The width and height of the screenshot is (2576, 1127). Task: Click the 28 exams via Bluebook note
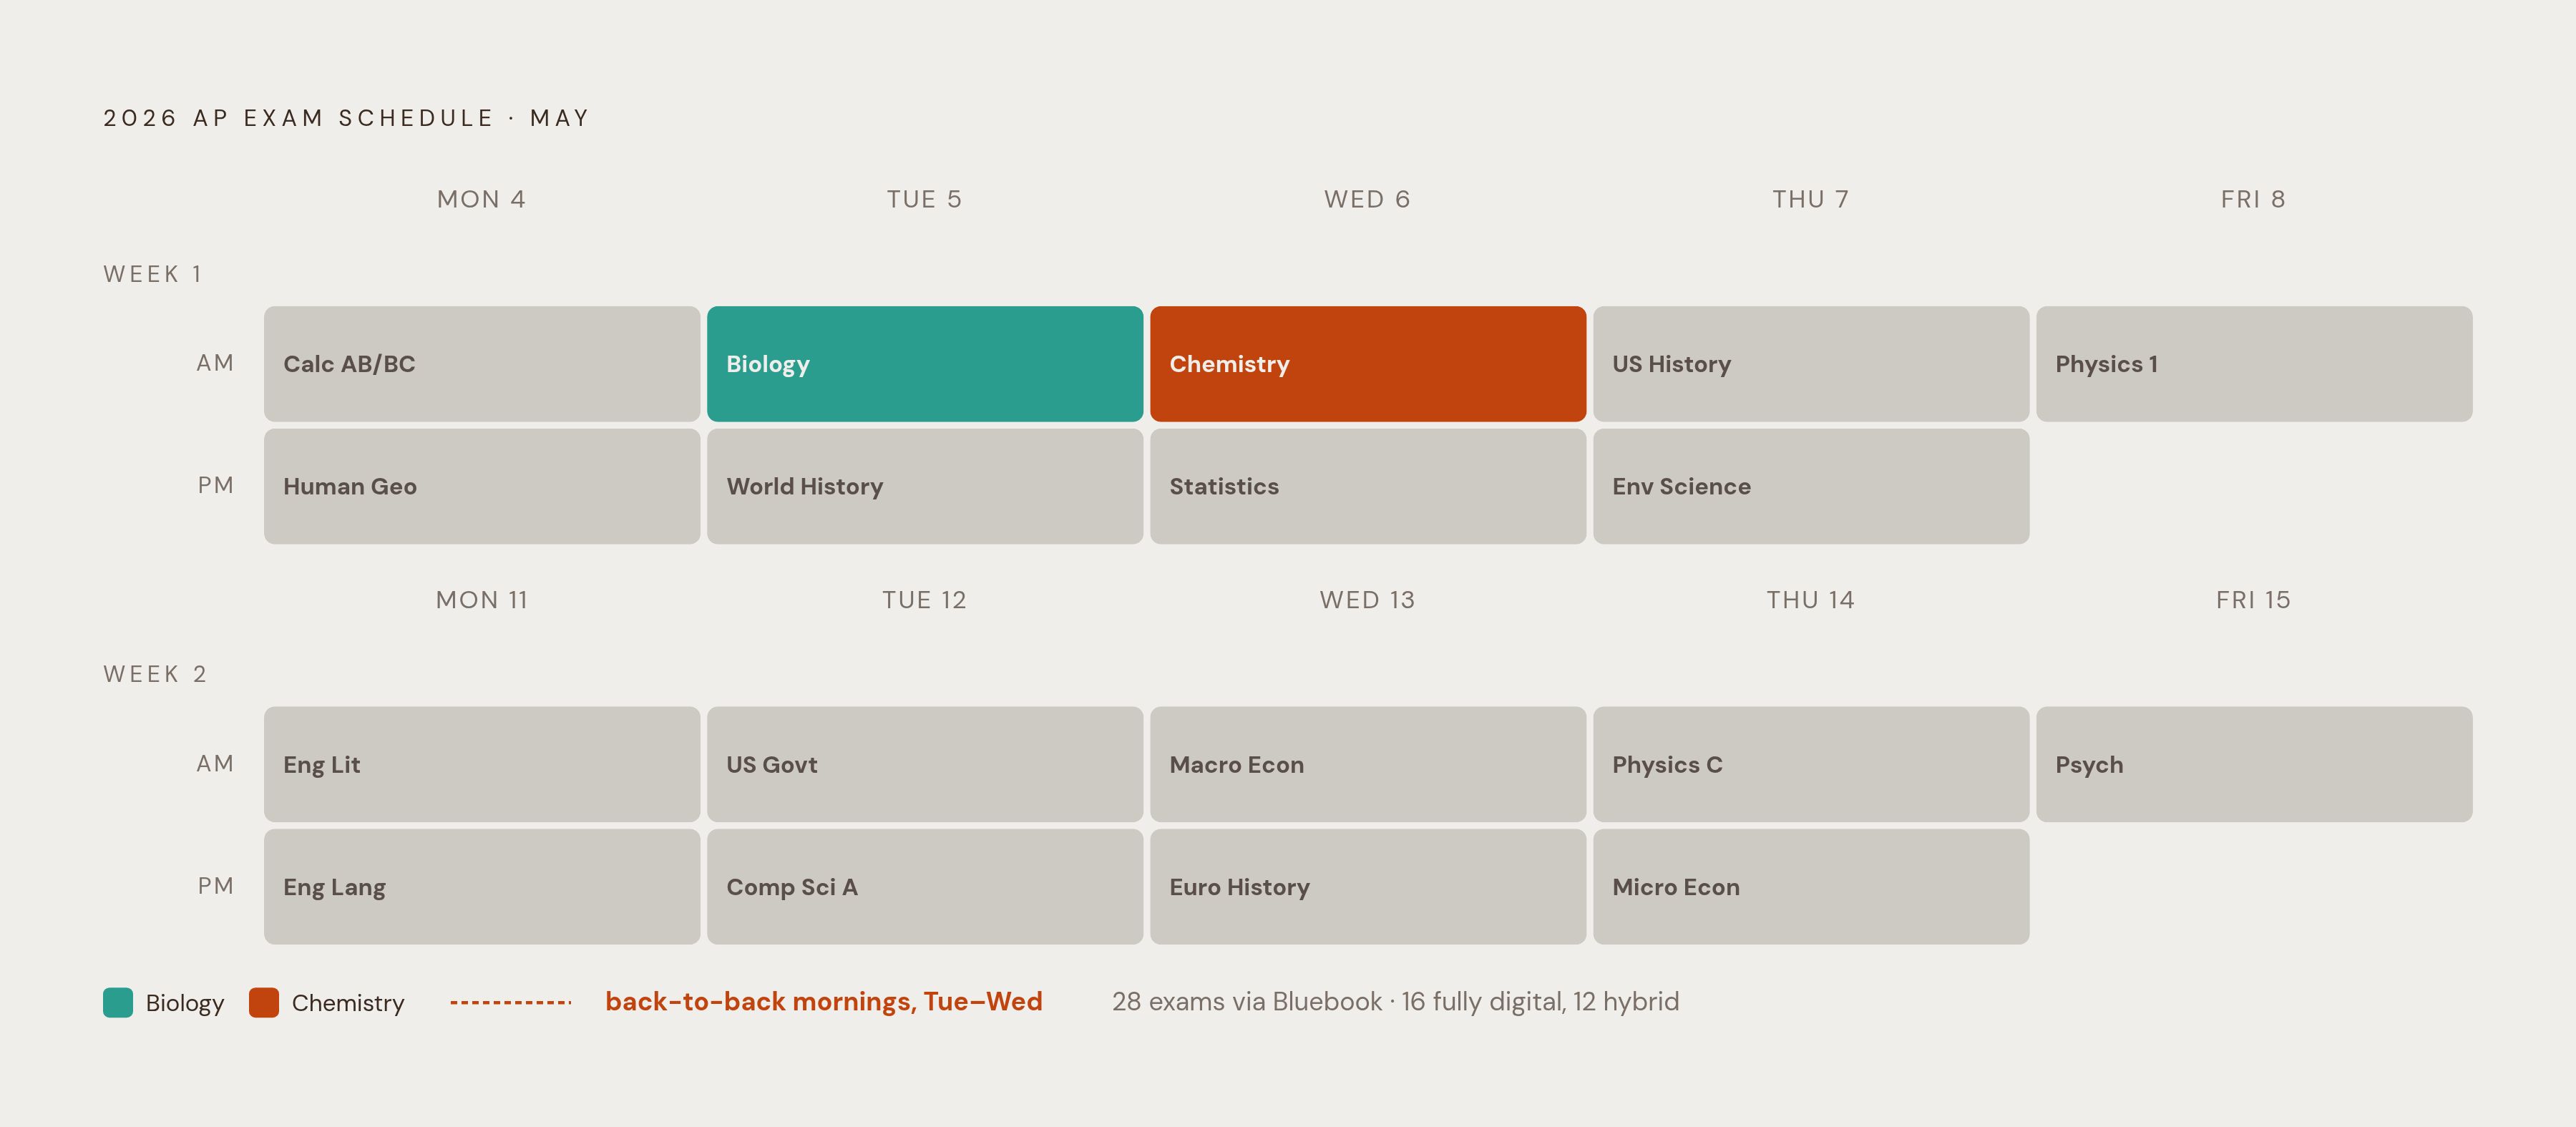tap(1396, 1002)
